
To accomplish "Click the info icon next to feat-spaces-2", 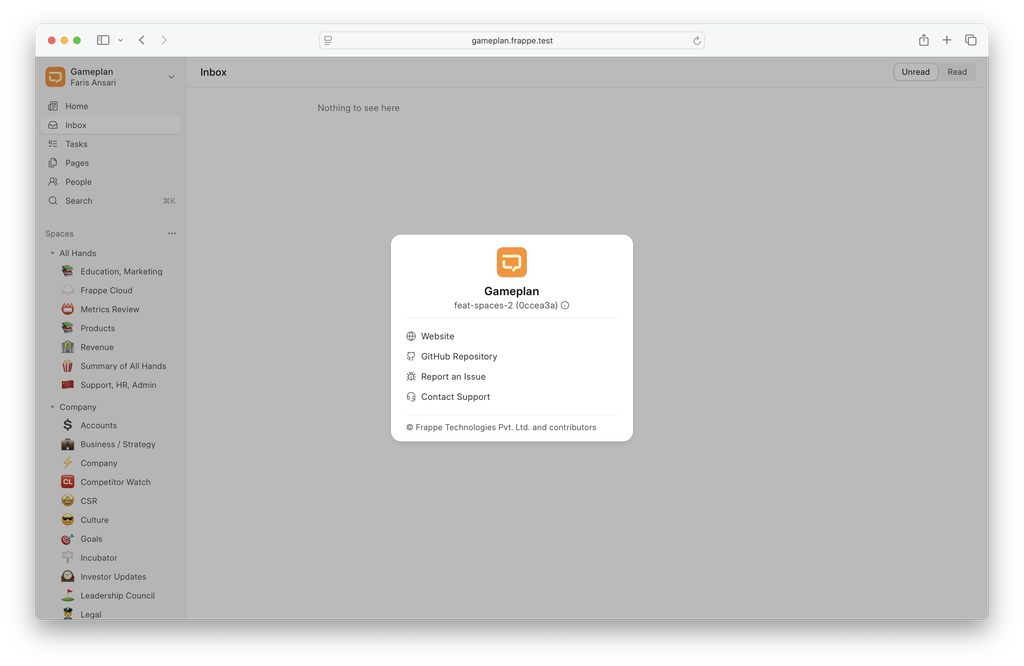I will [x=565, y=305].
